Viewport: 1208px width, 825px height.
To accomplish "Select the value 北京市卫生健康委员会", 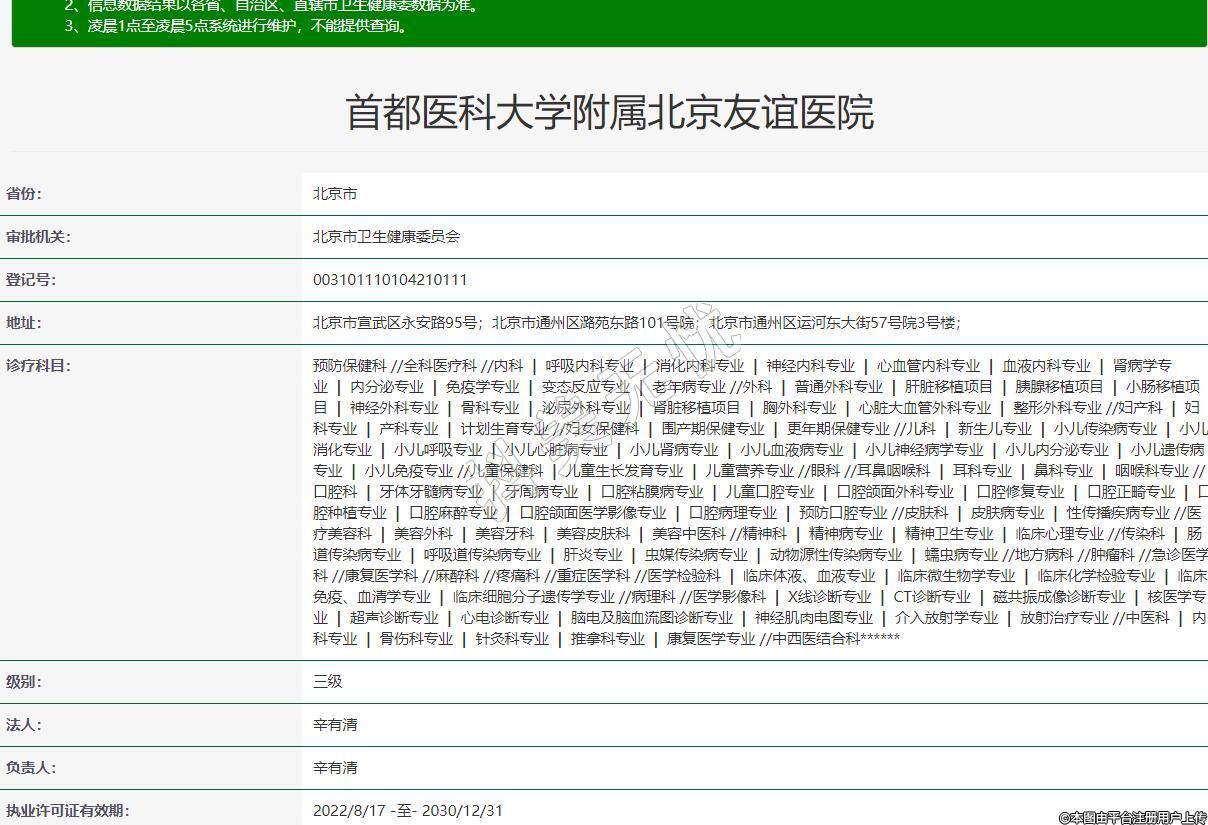I will click(x=386, y=237).
